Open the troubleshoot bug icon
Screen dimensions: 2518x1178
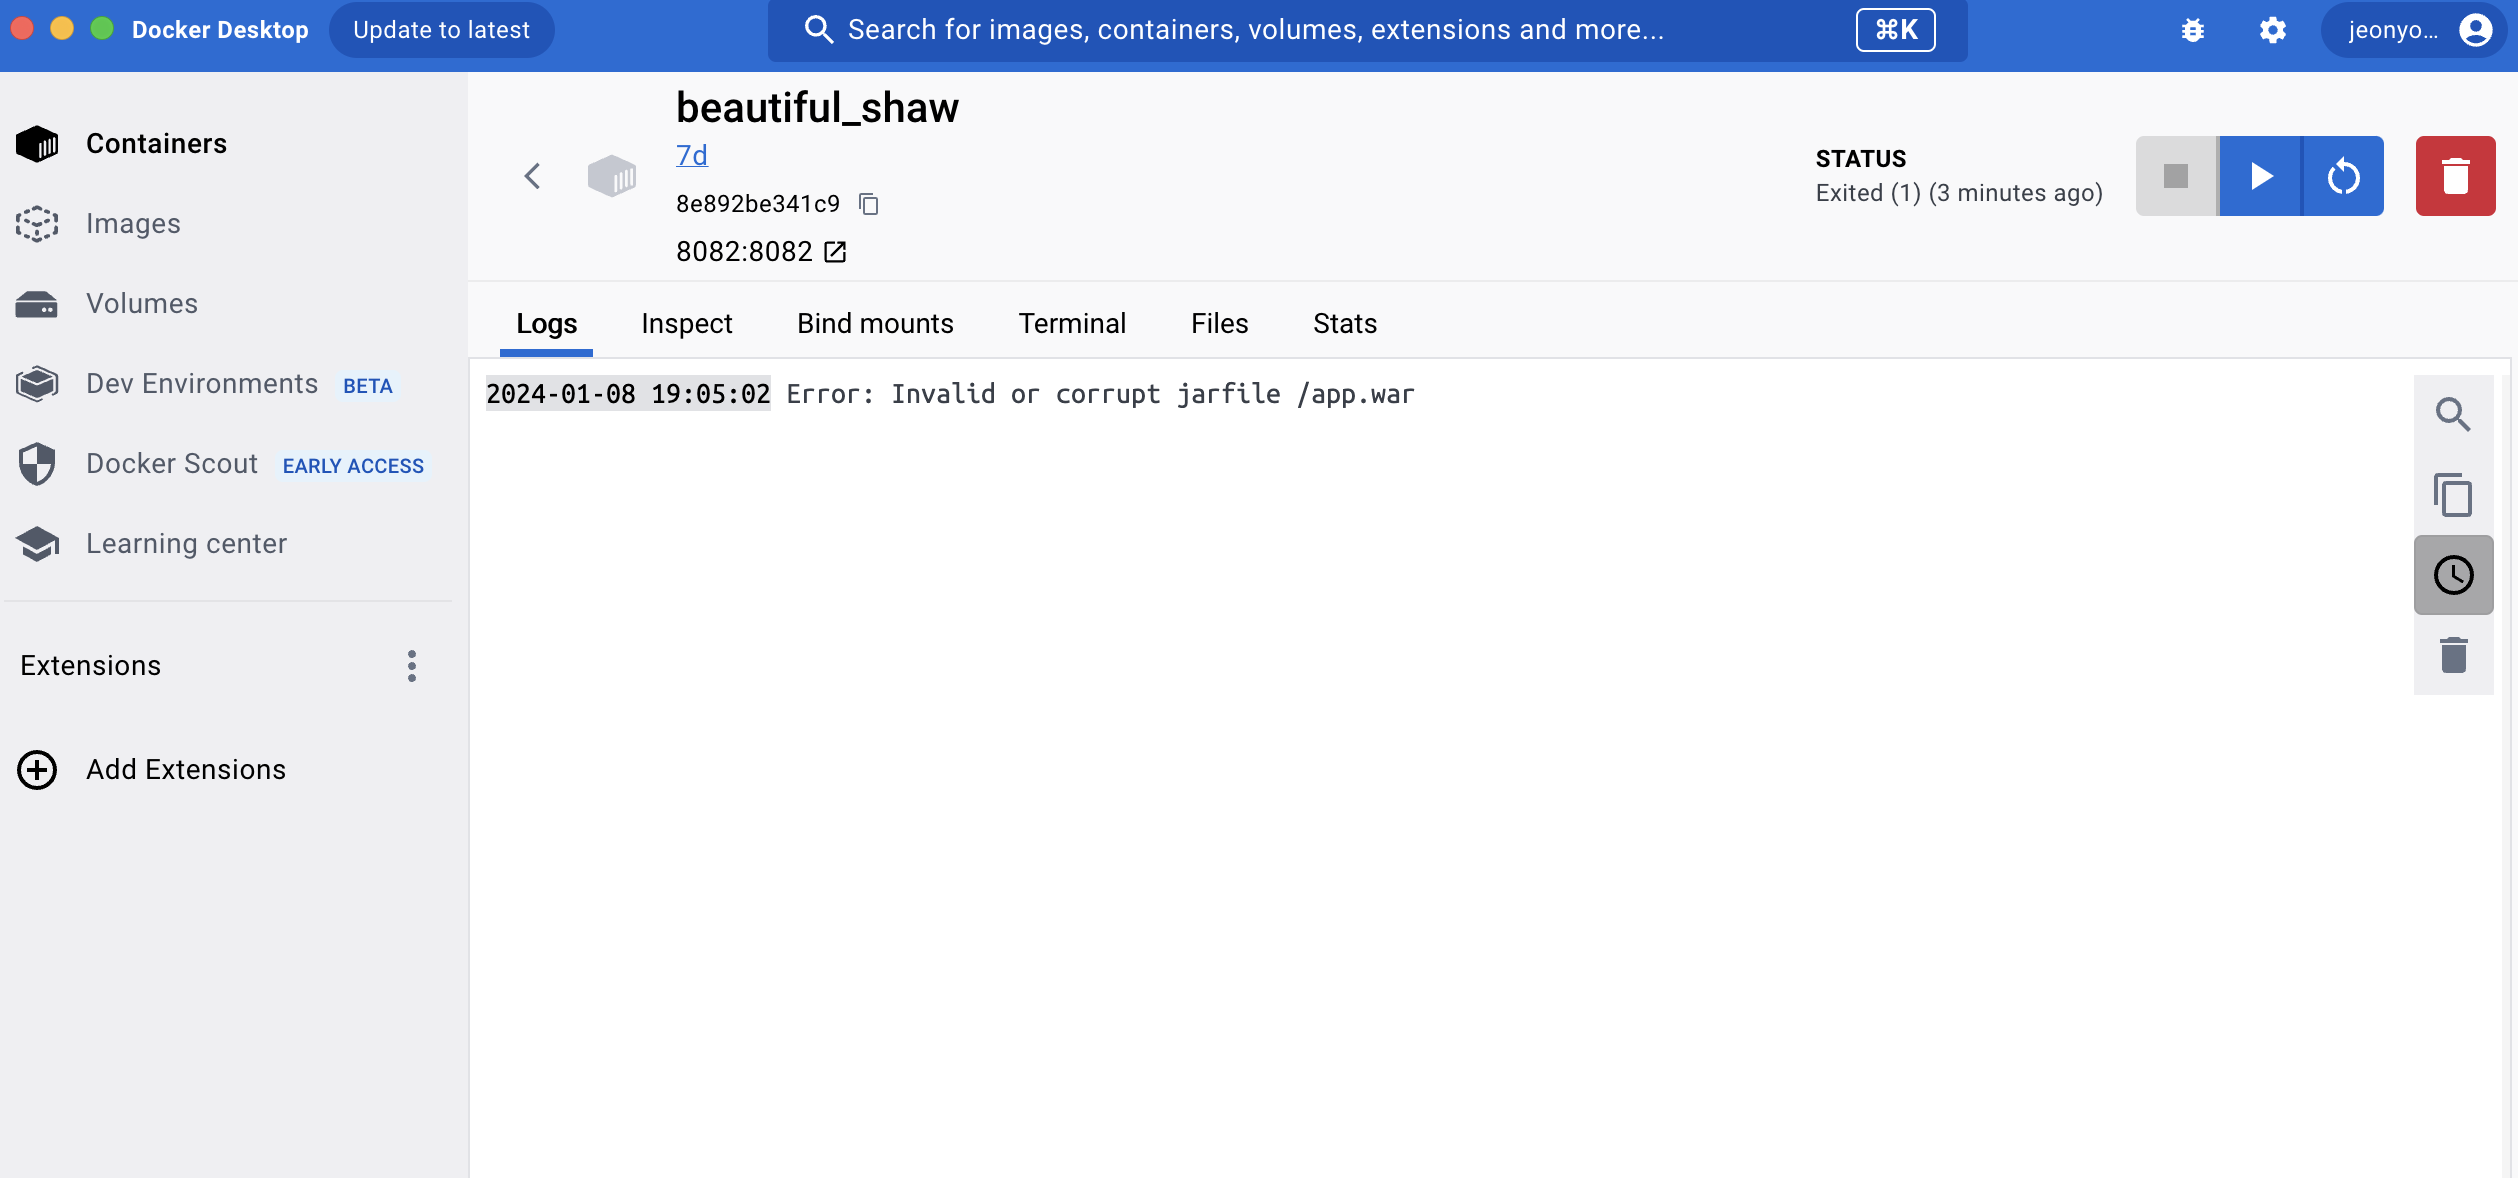(x=2192, y=30)
